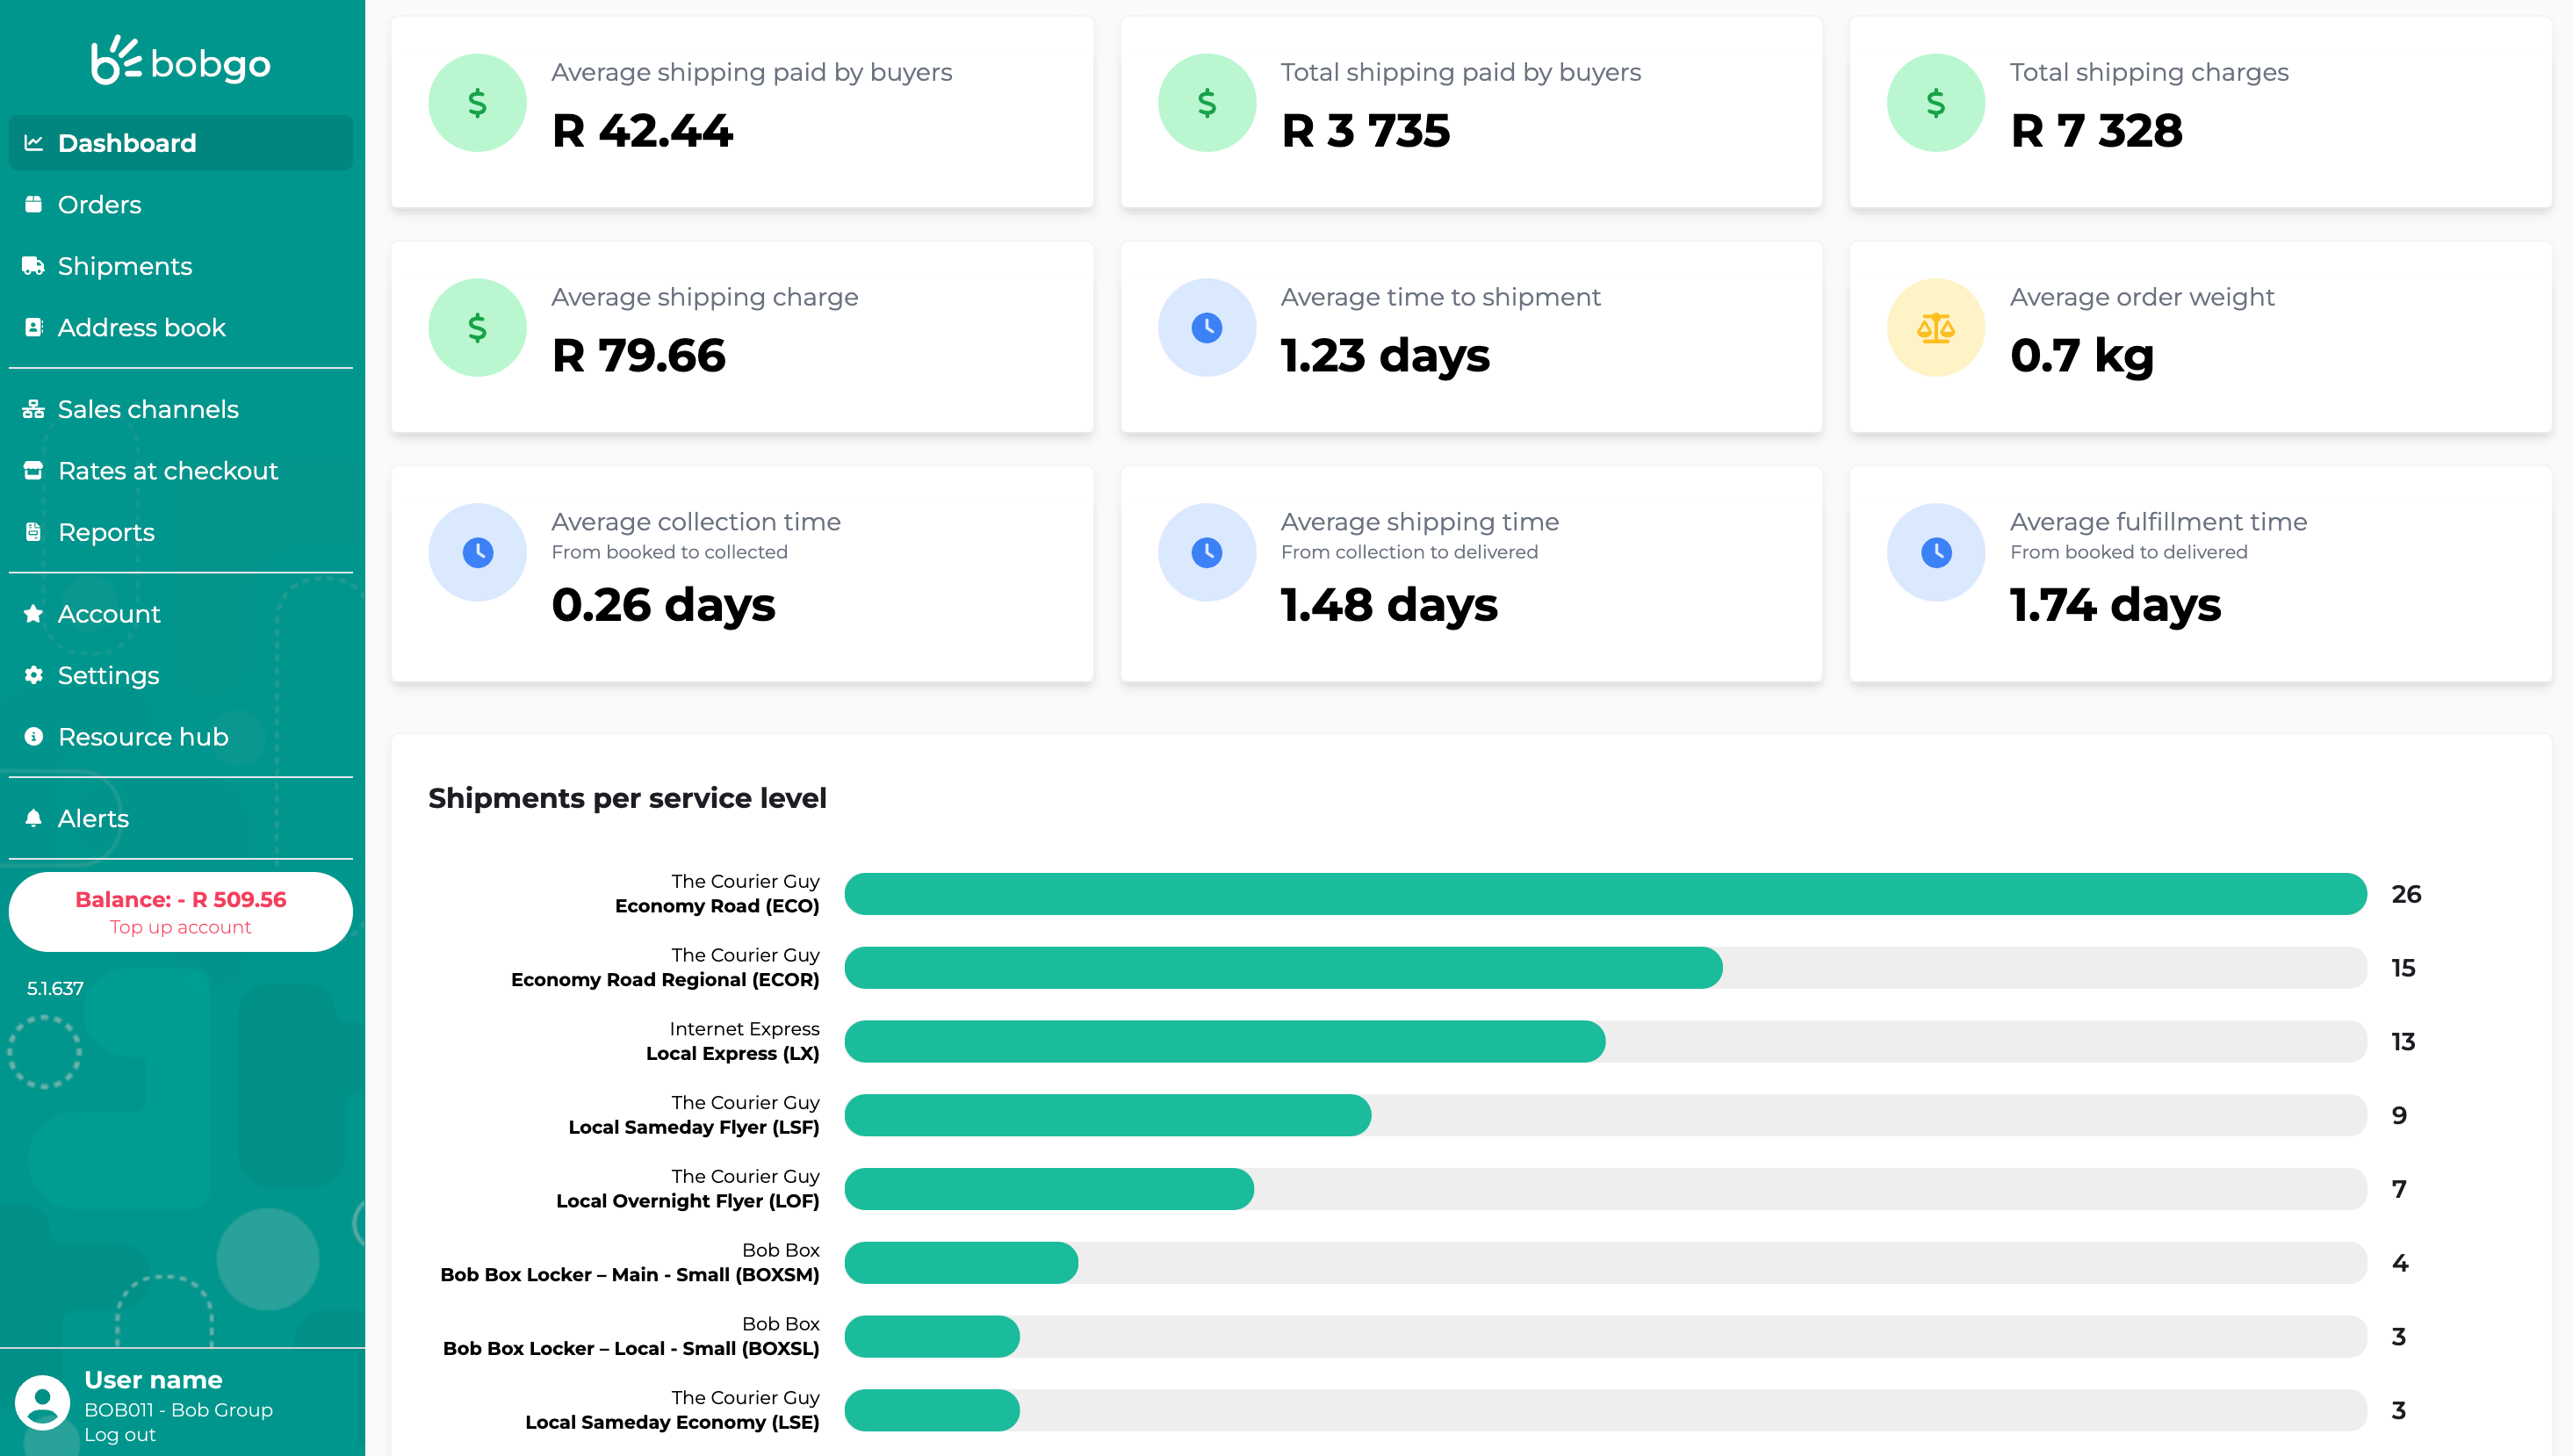Click the Economy Road (ECO) label

717,906
